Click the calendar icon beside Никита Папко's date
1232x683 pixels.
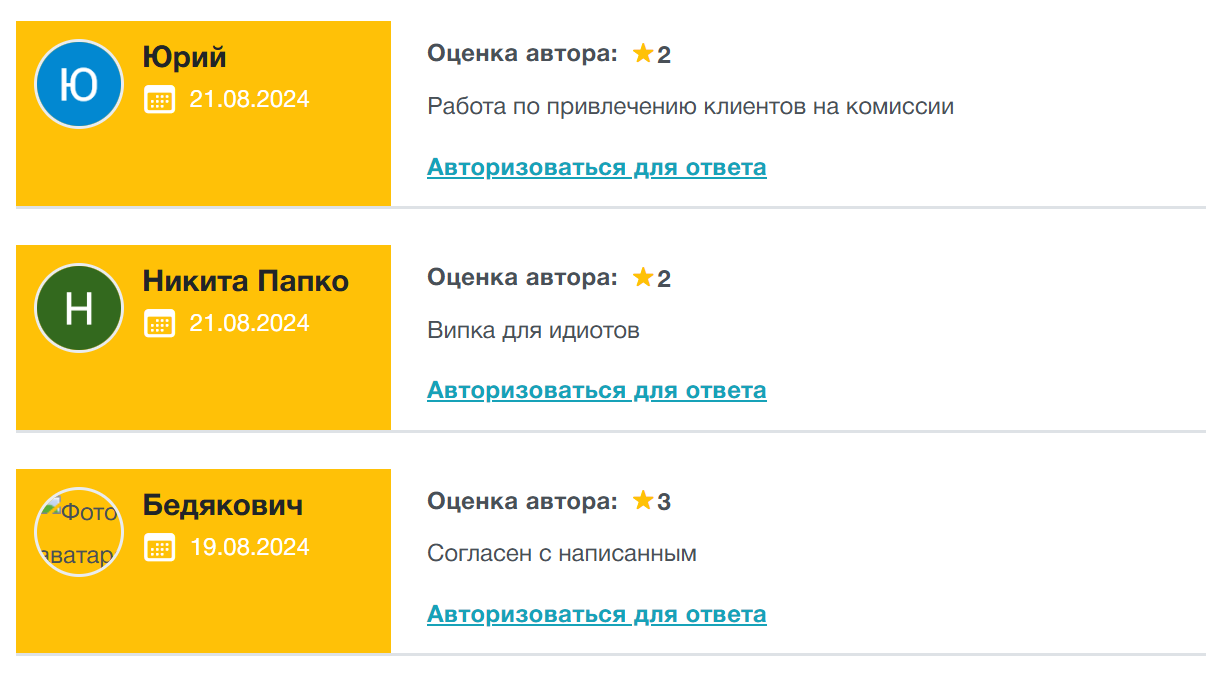160,323
